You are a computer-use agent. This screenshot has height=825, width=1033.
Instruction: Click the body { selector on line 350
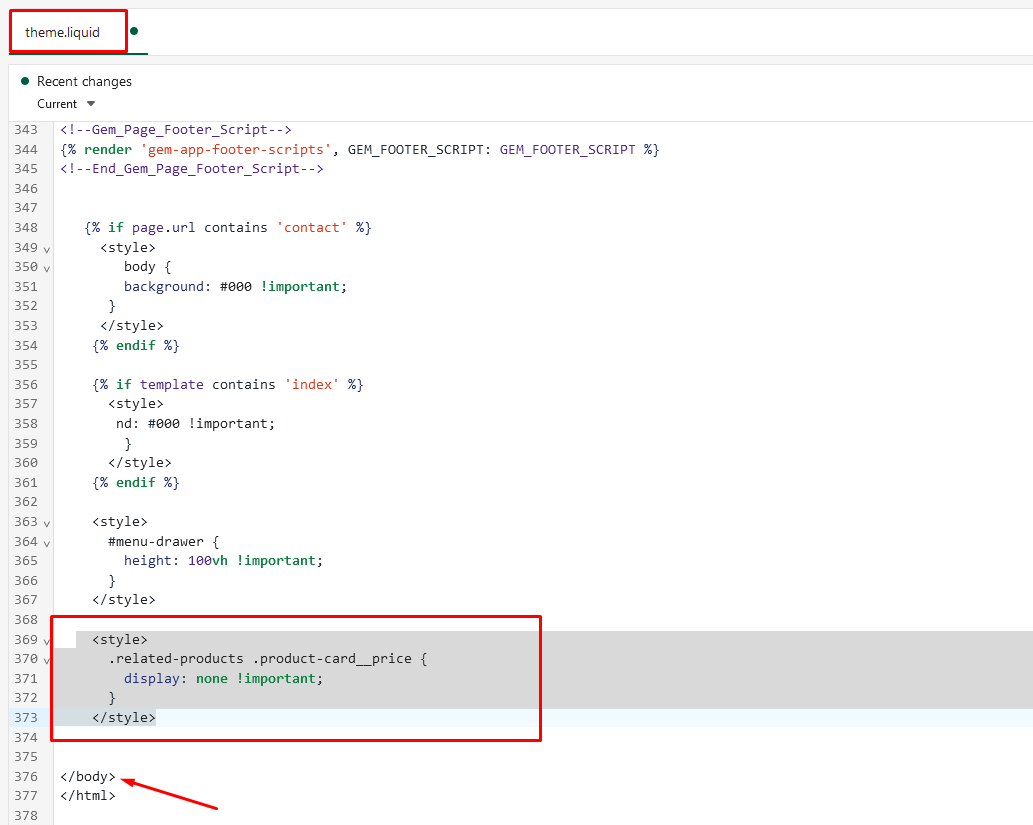click(x=148, y=267)
